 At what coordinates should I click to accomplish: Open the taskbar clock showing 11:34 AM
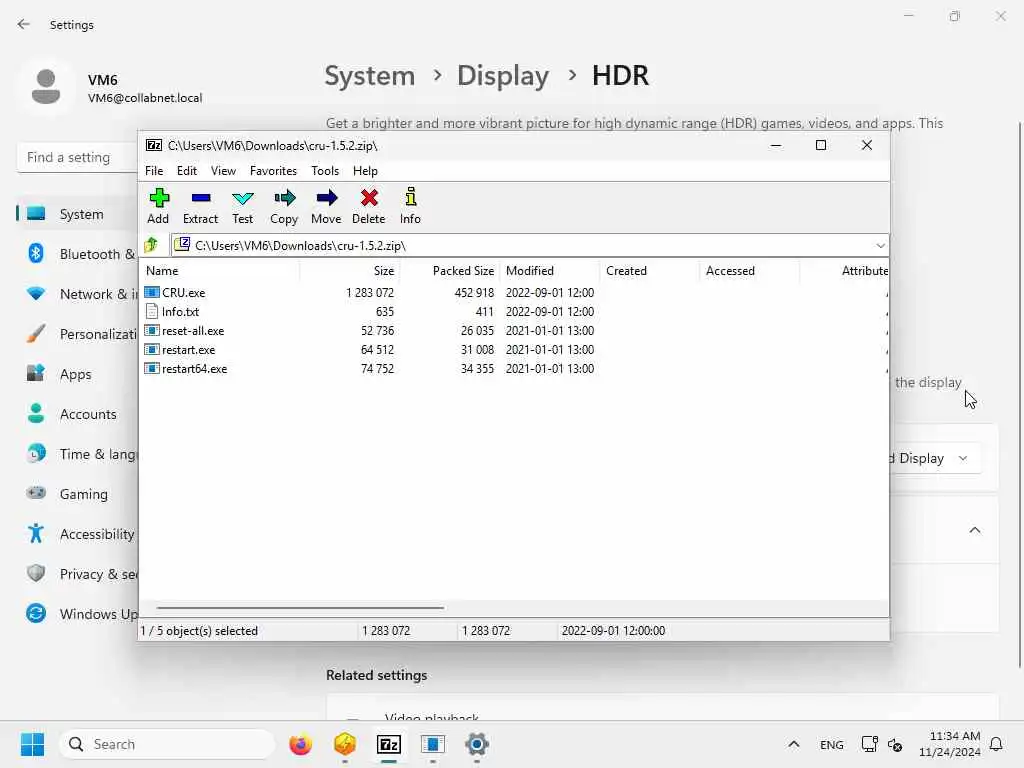coord(950,744)
